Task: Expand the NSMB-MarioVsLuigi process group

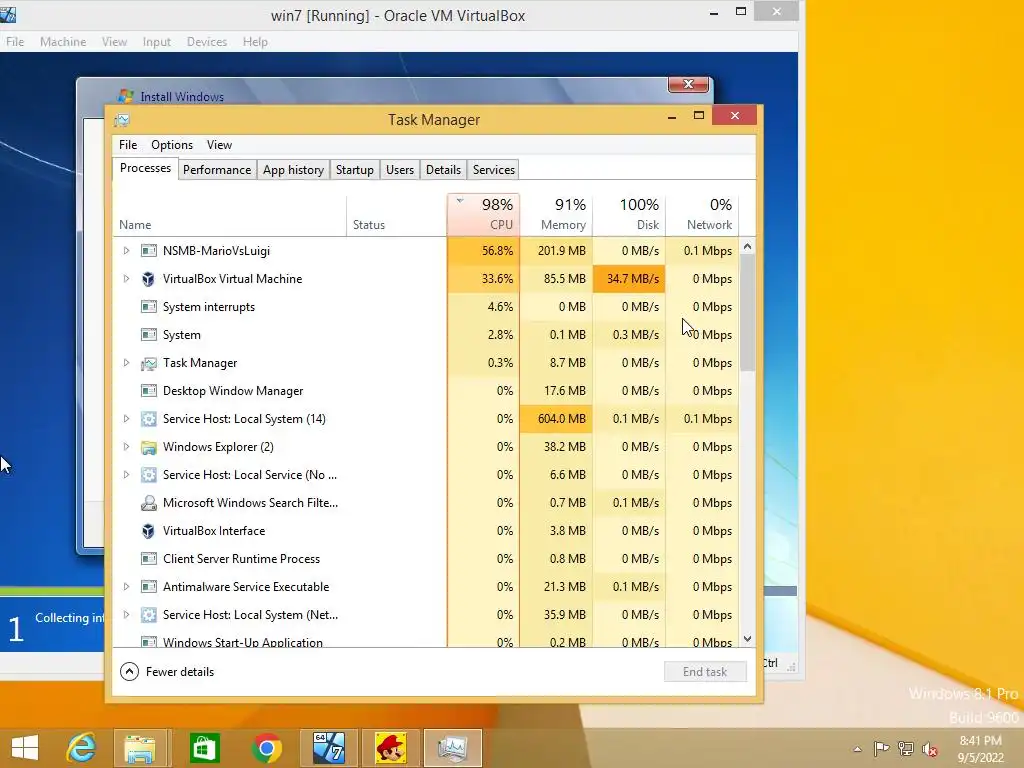Action: [x=126, y=251]
